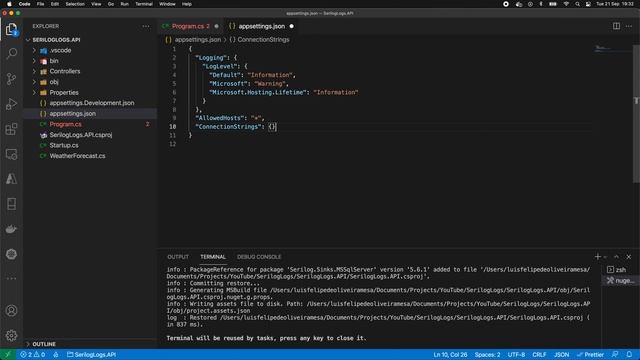The width and height of the screenshot is (640, 360).
Task: Close the terminal panel
Action: click(x=629, y=257)
